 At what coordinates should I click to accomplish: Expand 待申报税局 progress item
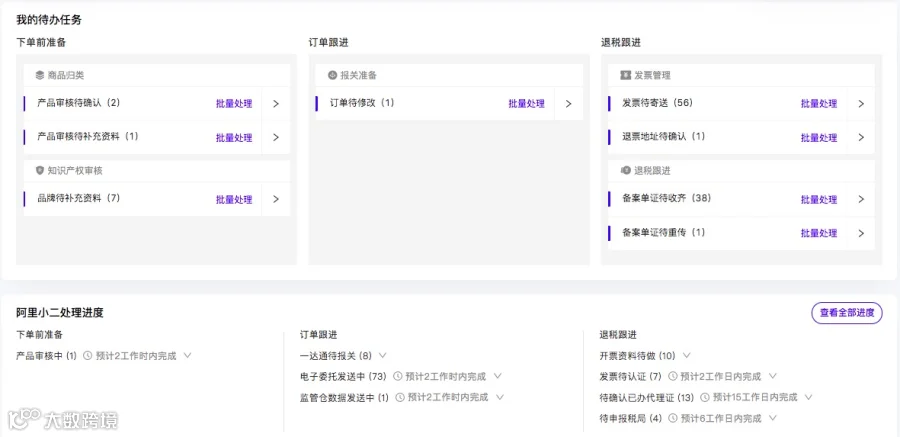pyautogui.click(x=773, y=418)
